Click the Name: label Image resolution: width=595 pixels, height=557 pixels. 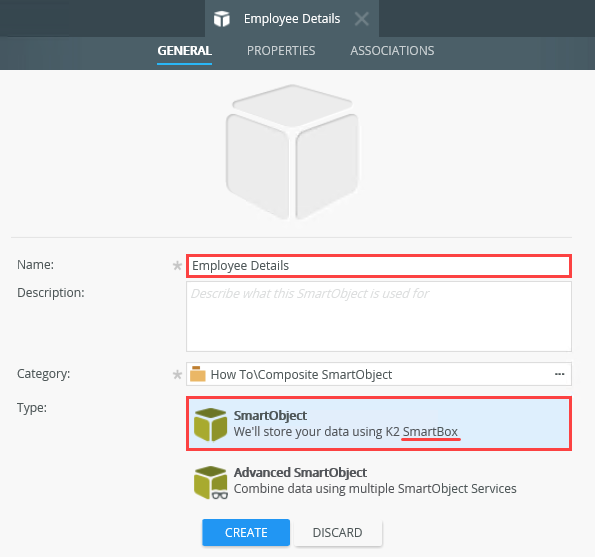coord(35,264)
